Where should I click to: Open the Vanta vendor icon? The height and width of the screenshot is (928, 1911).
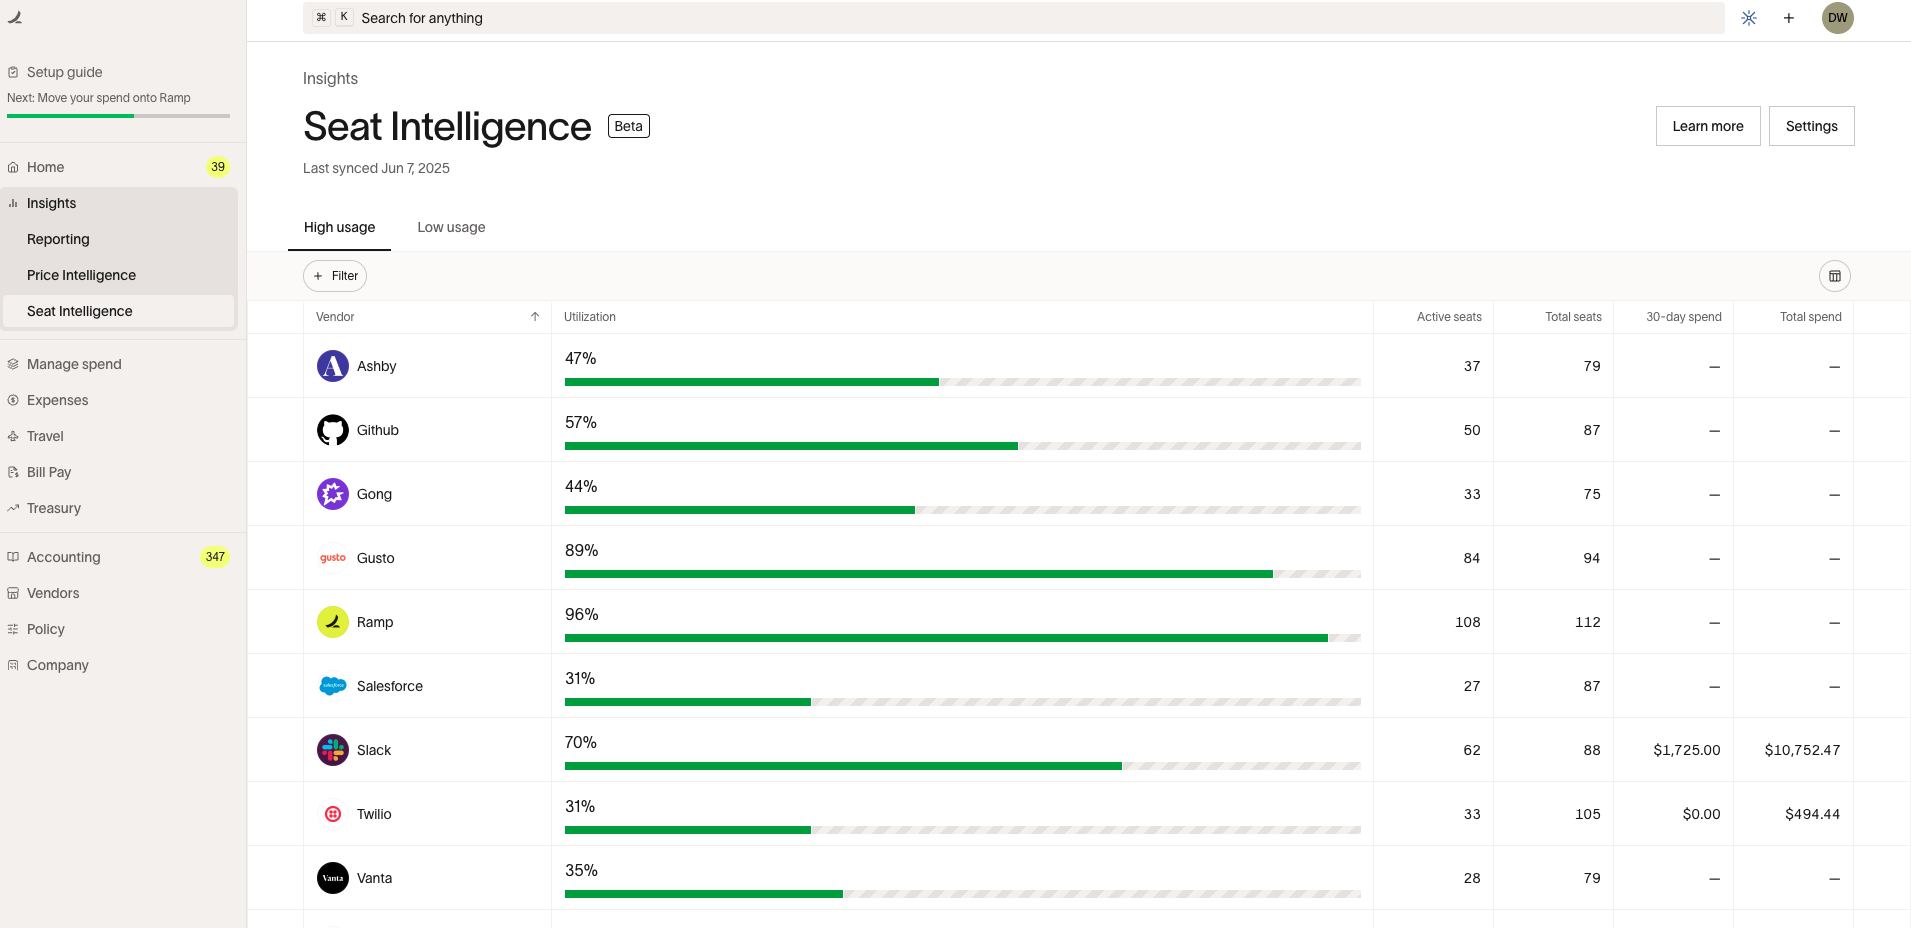point(333,878)
